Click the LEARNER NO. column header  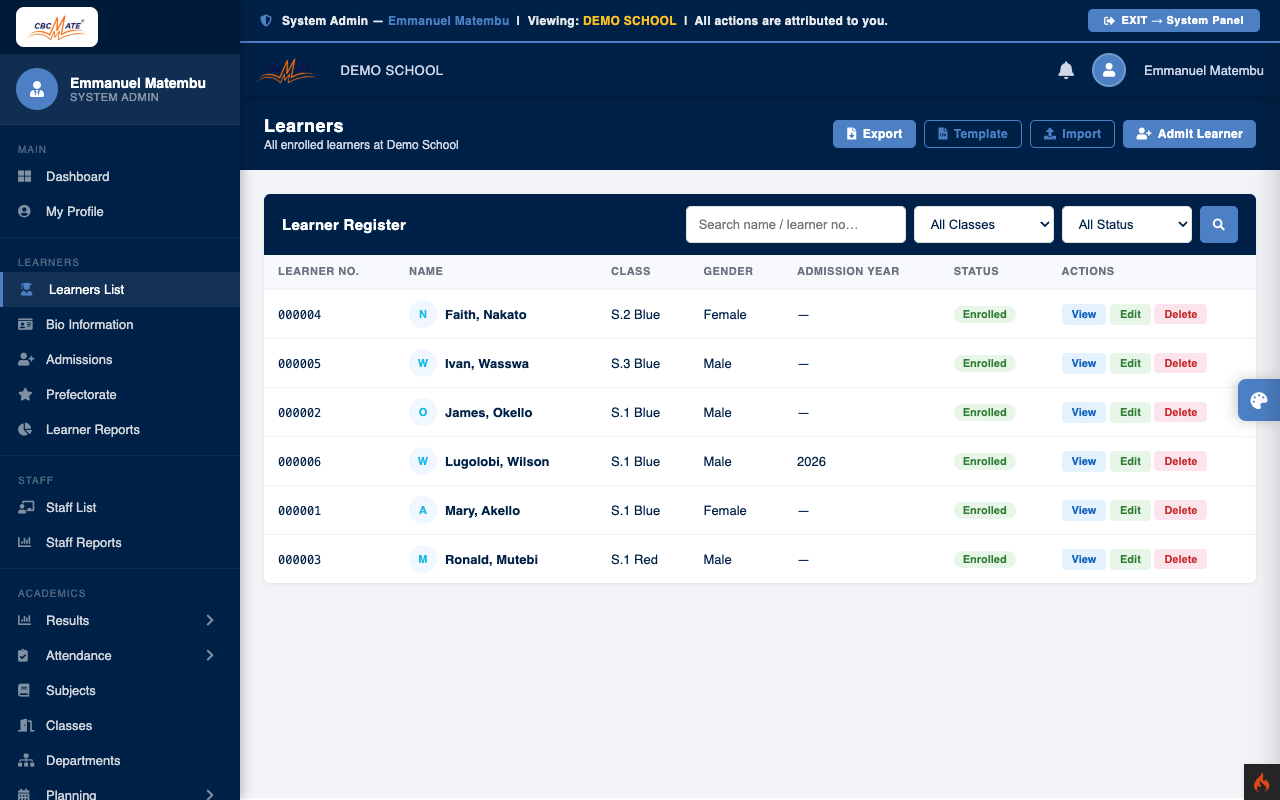[x=318, y=271]
